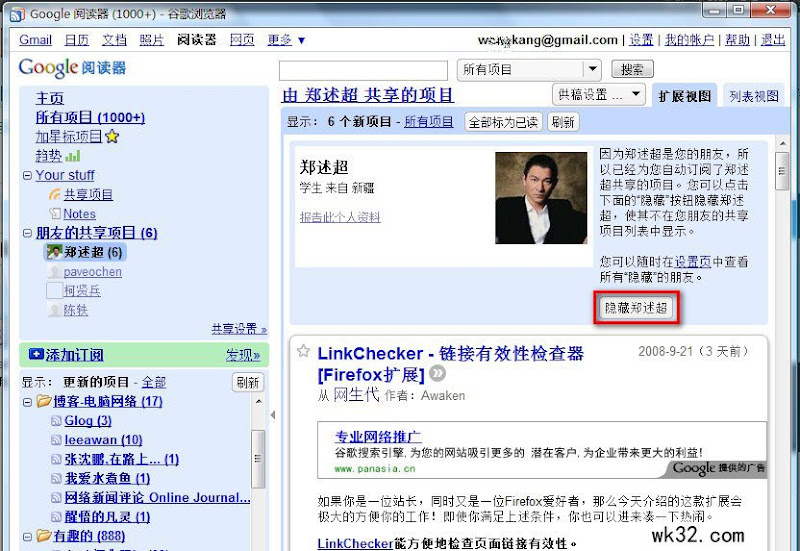Open 我的帐户 link
Screen dimensions: 800x551
coord(689,40)
